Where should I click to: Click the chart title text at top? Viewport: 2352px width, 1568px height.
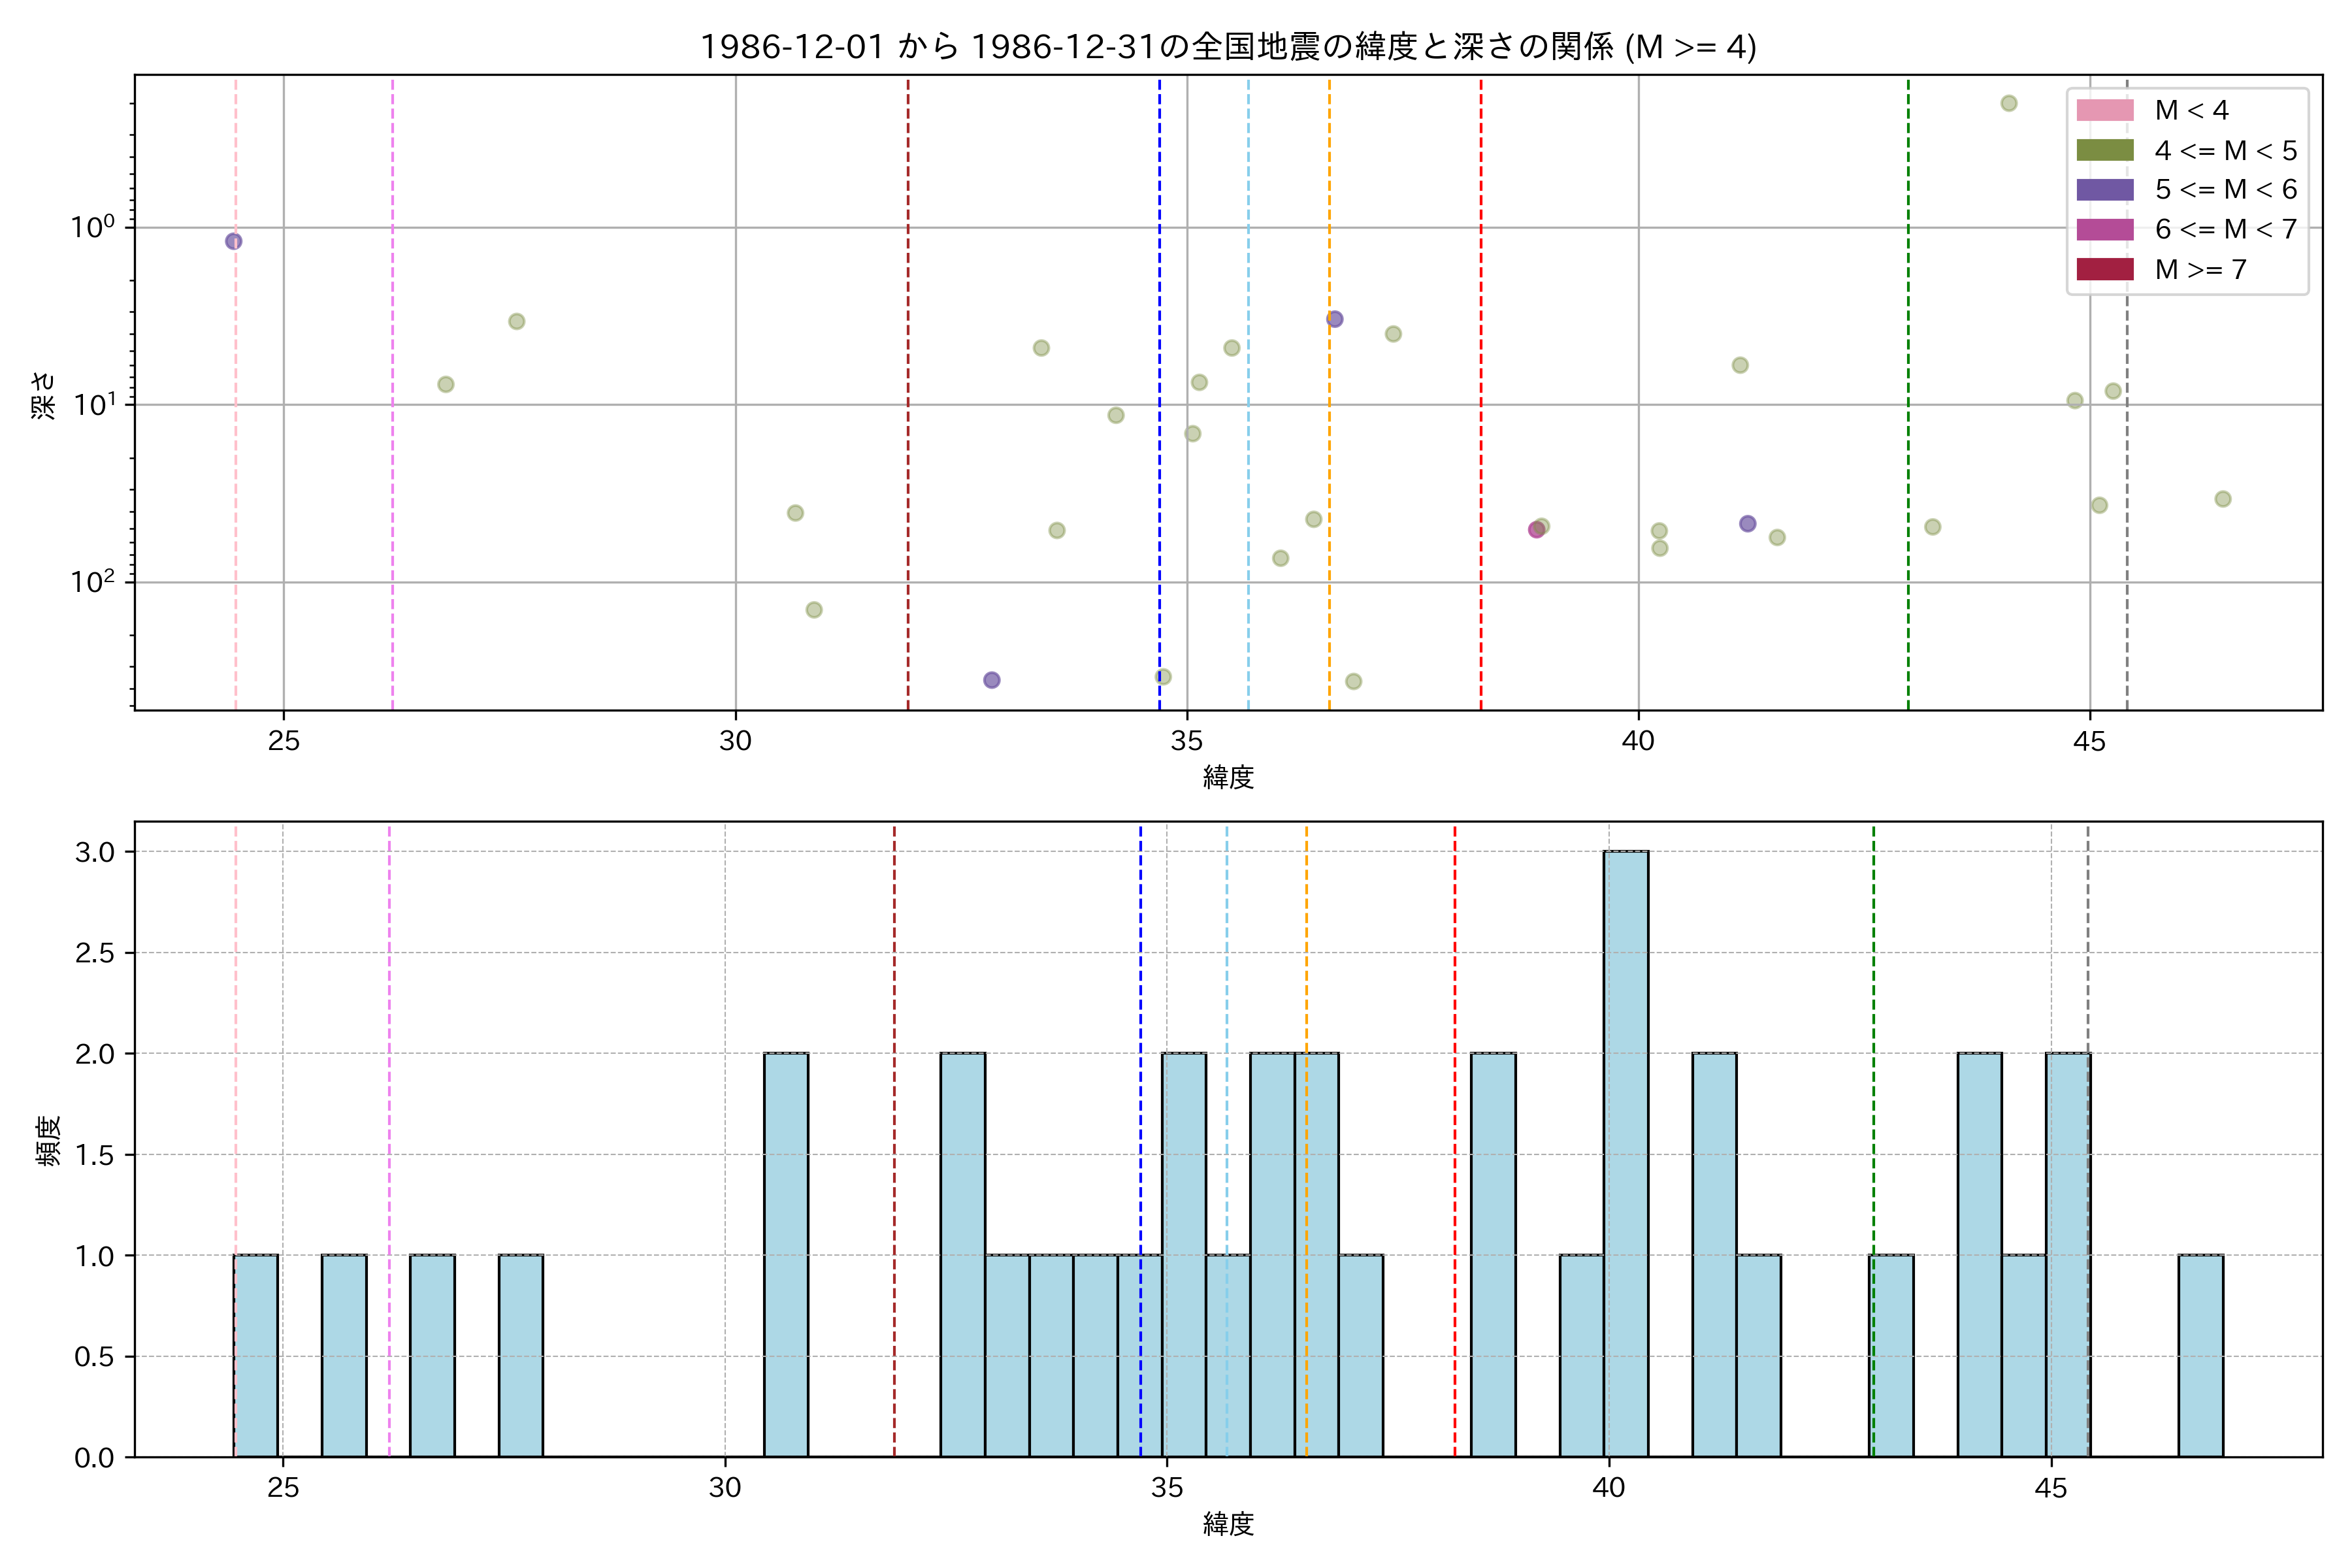1228,47
